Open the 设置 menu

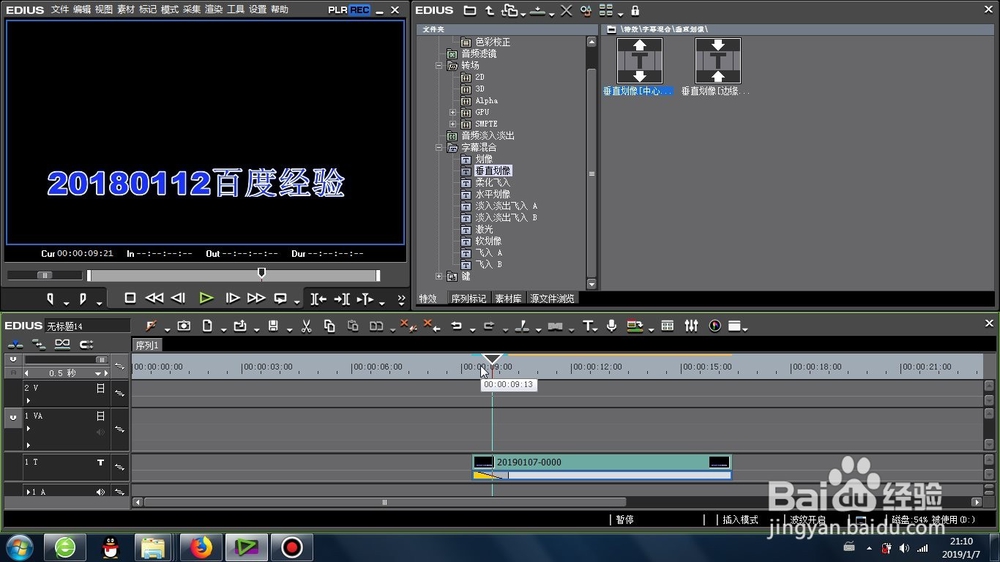tap(258, 10)
